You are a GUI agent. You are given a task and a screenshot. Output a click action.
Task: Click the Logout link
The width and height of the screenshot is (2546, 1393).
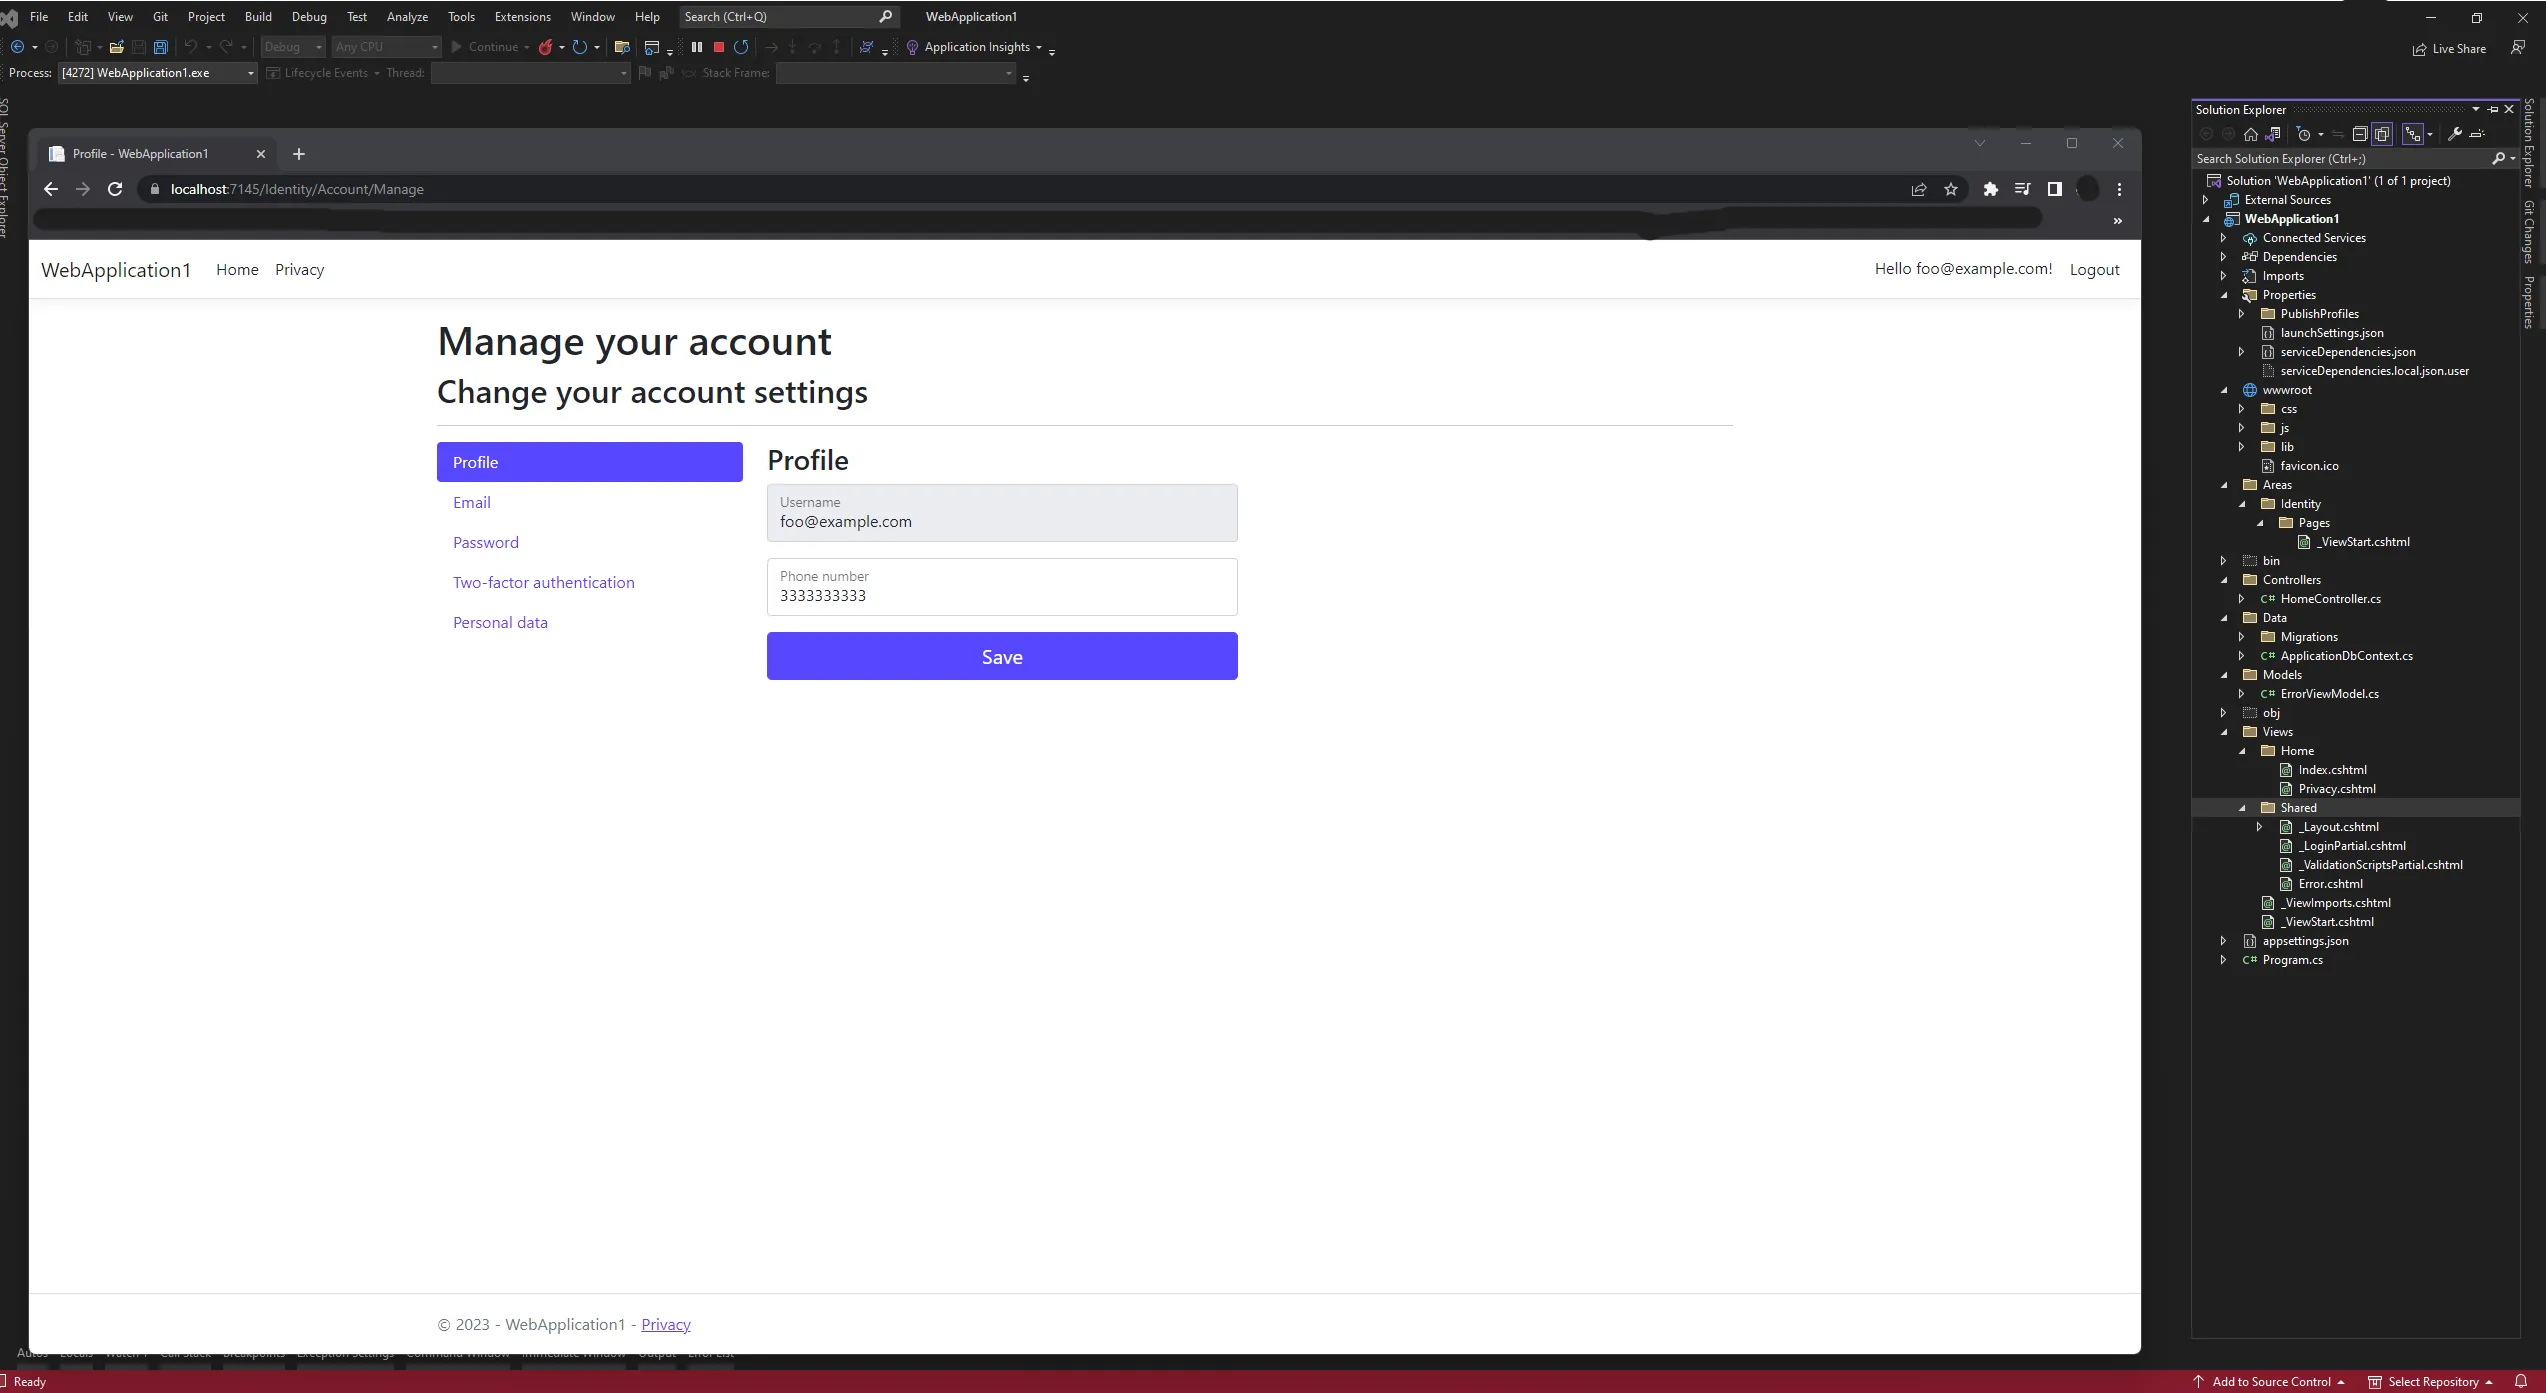tap(2094, 269)
